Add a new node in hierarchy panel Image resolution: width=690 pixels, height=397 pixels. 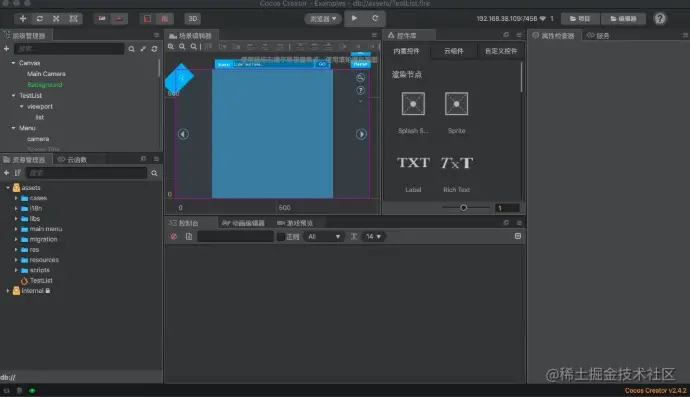pyautogui.click(x=7, y=48)
